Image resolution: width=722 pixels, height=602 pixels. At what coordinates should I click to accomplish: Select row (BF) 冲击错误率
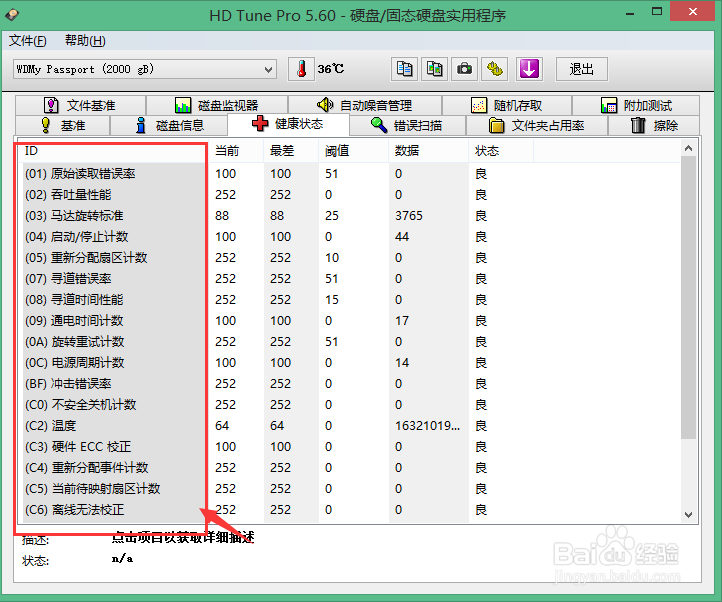click(x=349, y=384)
